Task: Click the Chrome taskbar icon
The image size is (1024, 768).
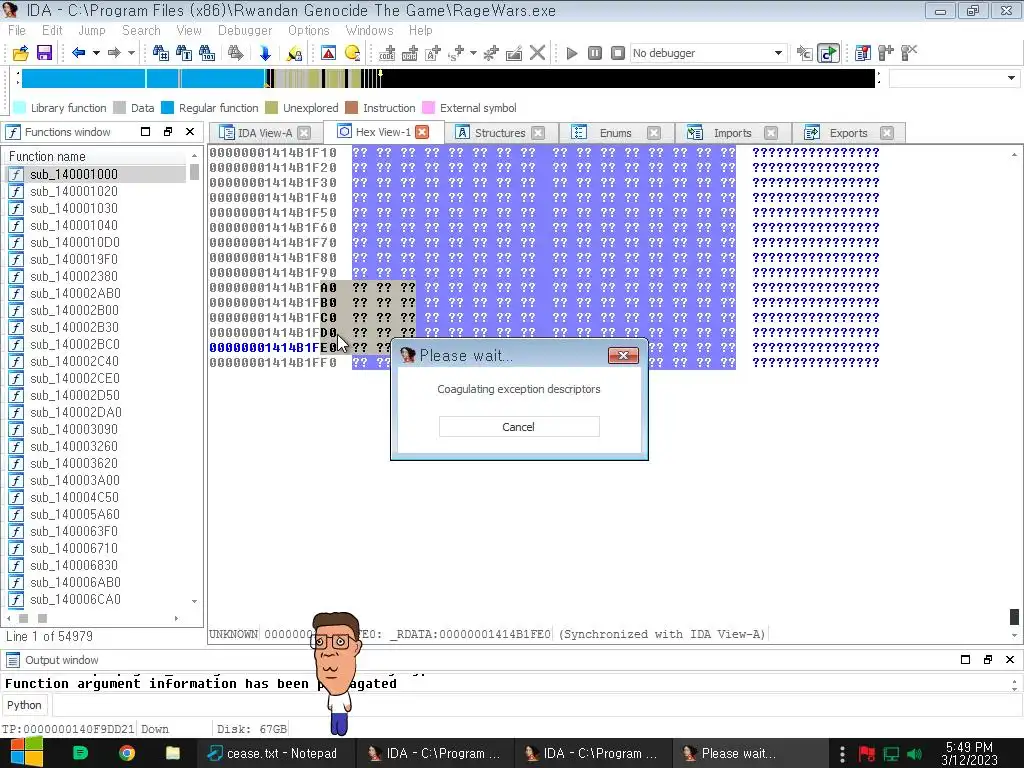Action: click(127, 753)
